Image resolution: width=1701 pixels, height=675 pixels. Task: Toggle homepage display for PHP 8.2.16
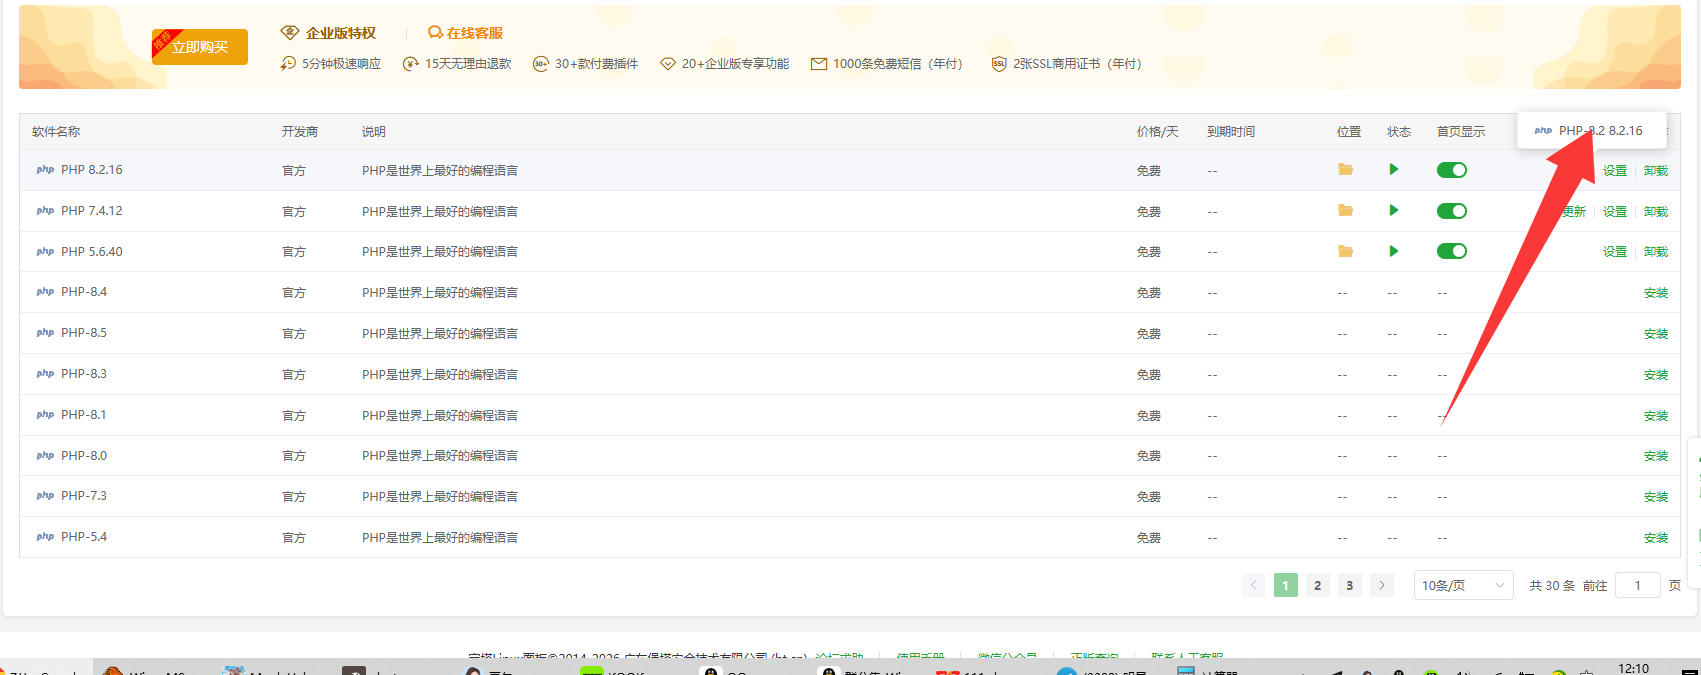pos(1452,170)
